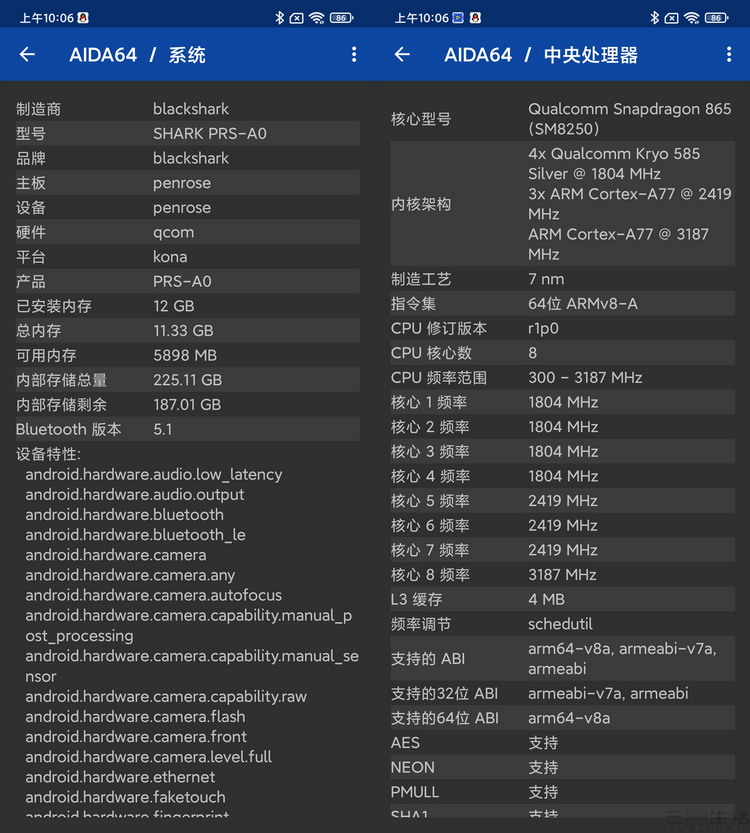Select the 频率调节 schedutil row
The height and width of the screenshot is (833, 750).
coord(562,624)
